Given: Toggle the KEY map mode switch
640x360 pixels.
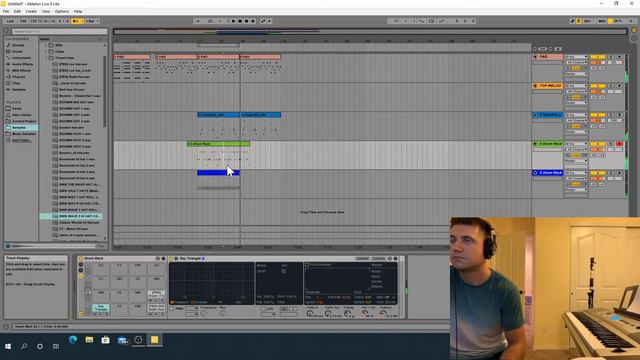Looking at the screenshot, I should click(x=588, y=21).
